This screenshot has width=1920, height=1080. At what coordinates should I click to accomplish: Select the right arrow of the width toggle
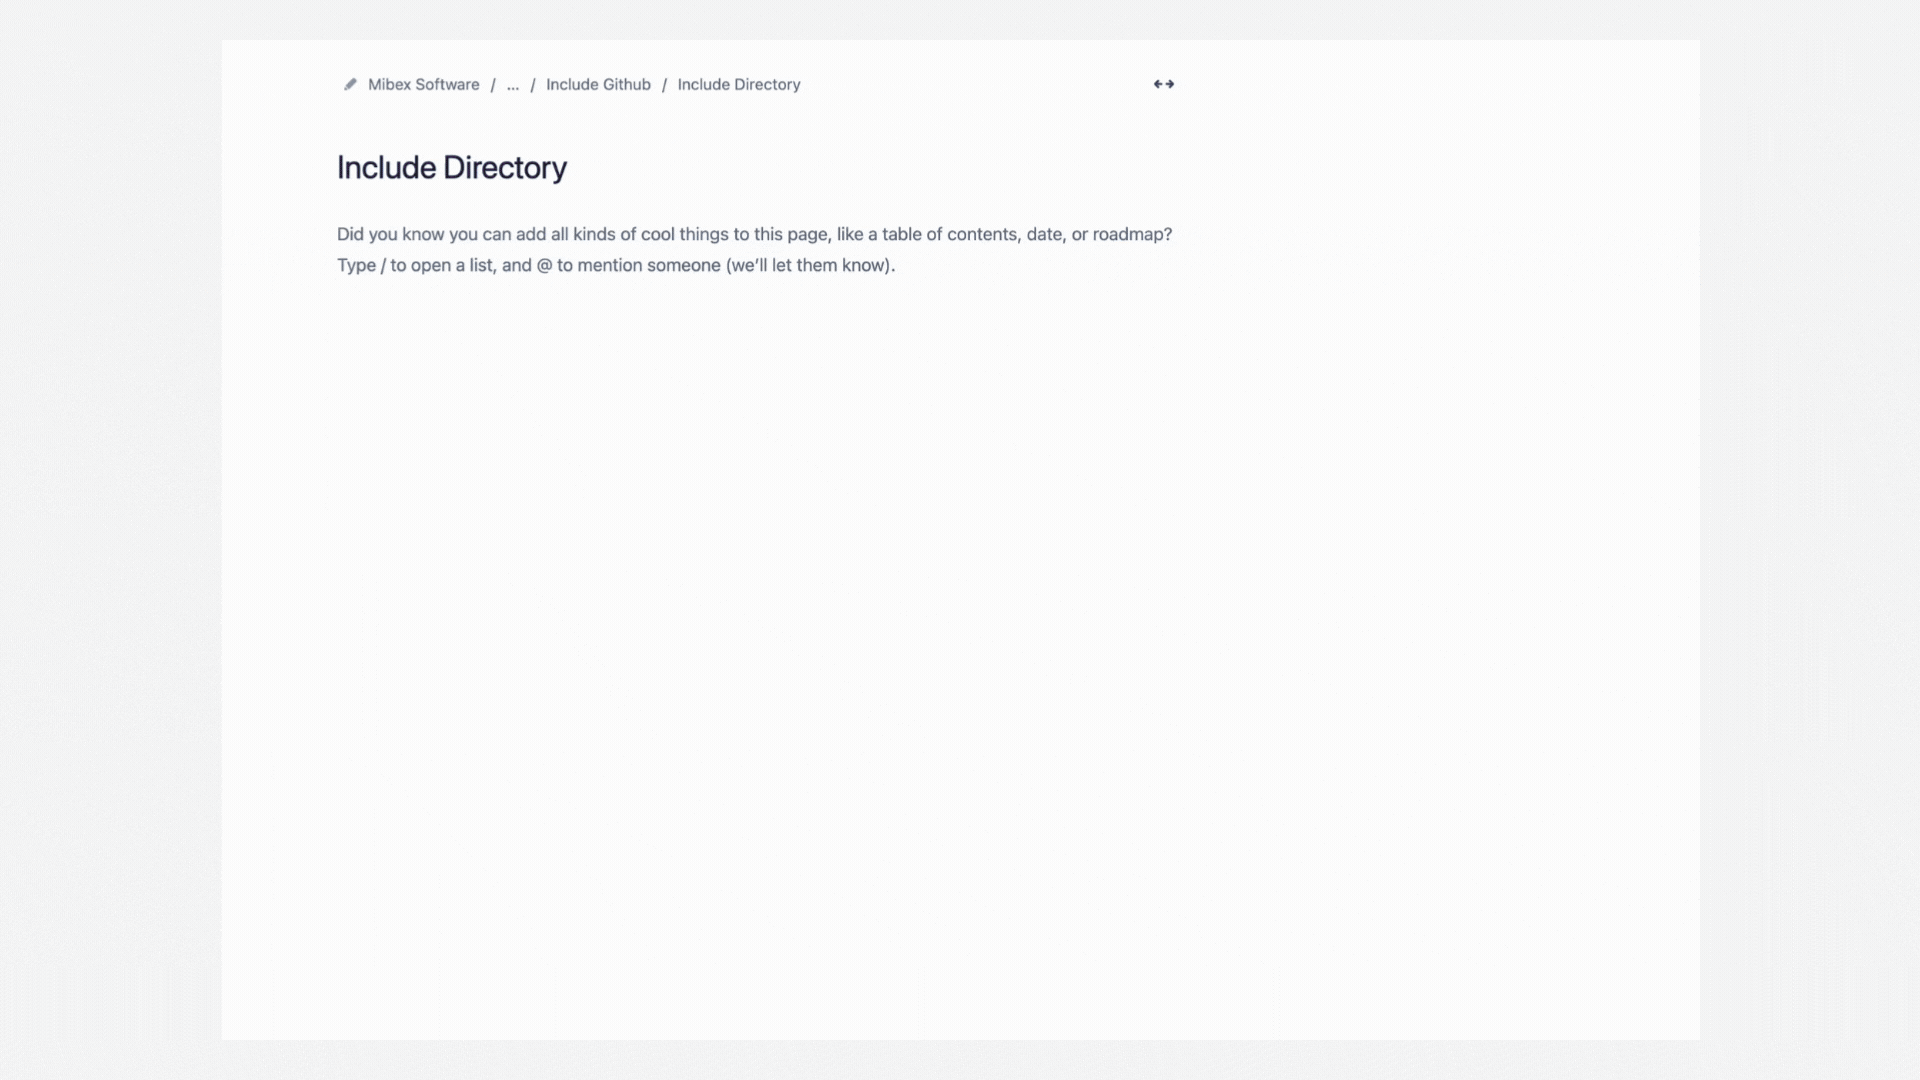1170,84
